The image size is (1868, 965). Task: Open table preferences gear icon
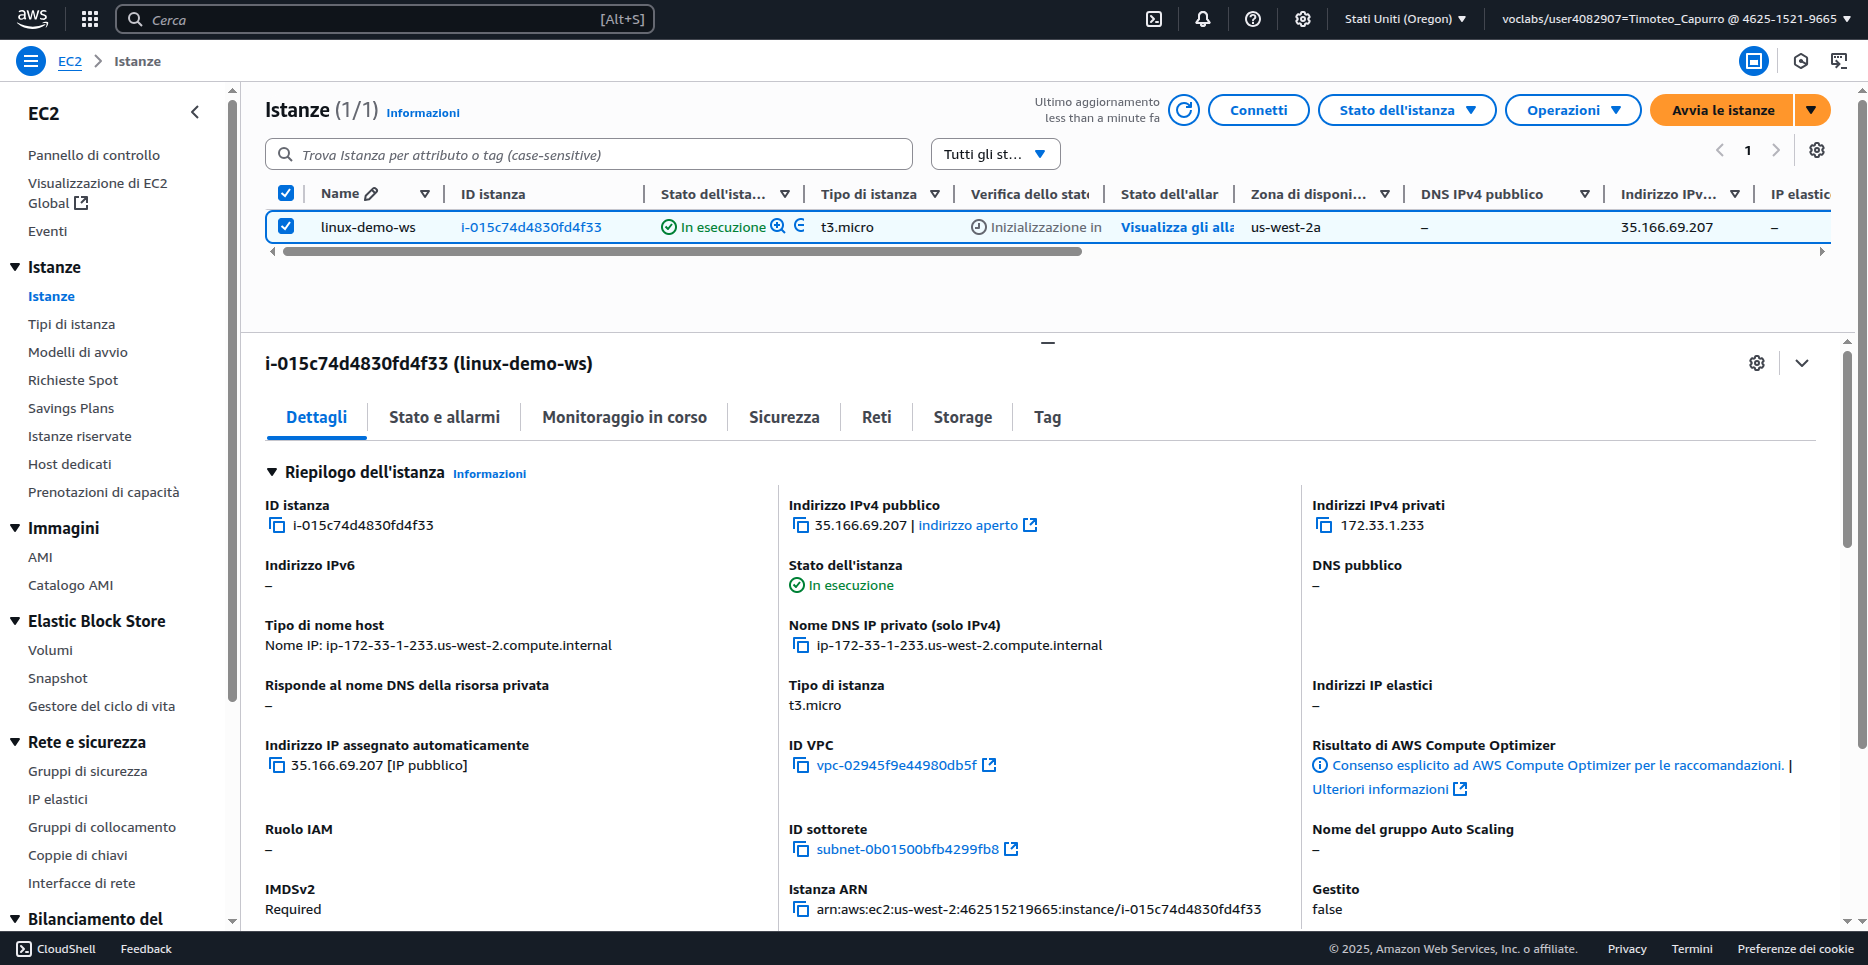click(1817, 150)
